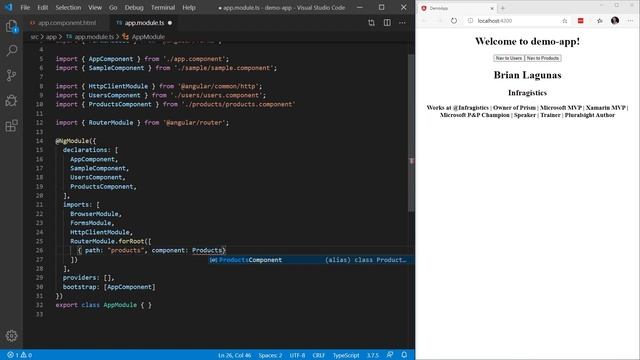The height and width of the screenshot is (360, 640).
Task: Open the Selection menu
Action: pos(68,7)
